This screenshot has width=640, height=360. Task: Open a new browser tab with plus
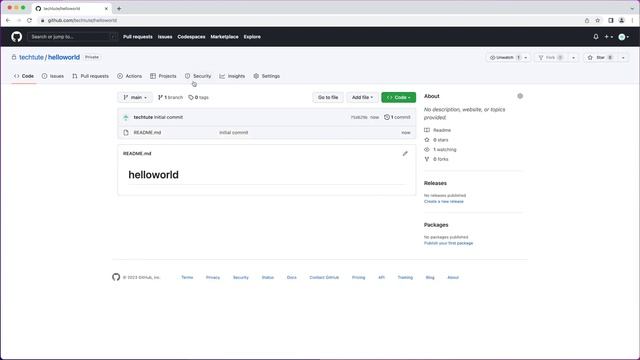point(119,8)
